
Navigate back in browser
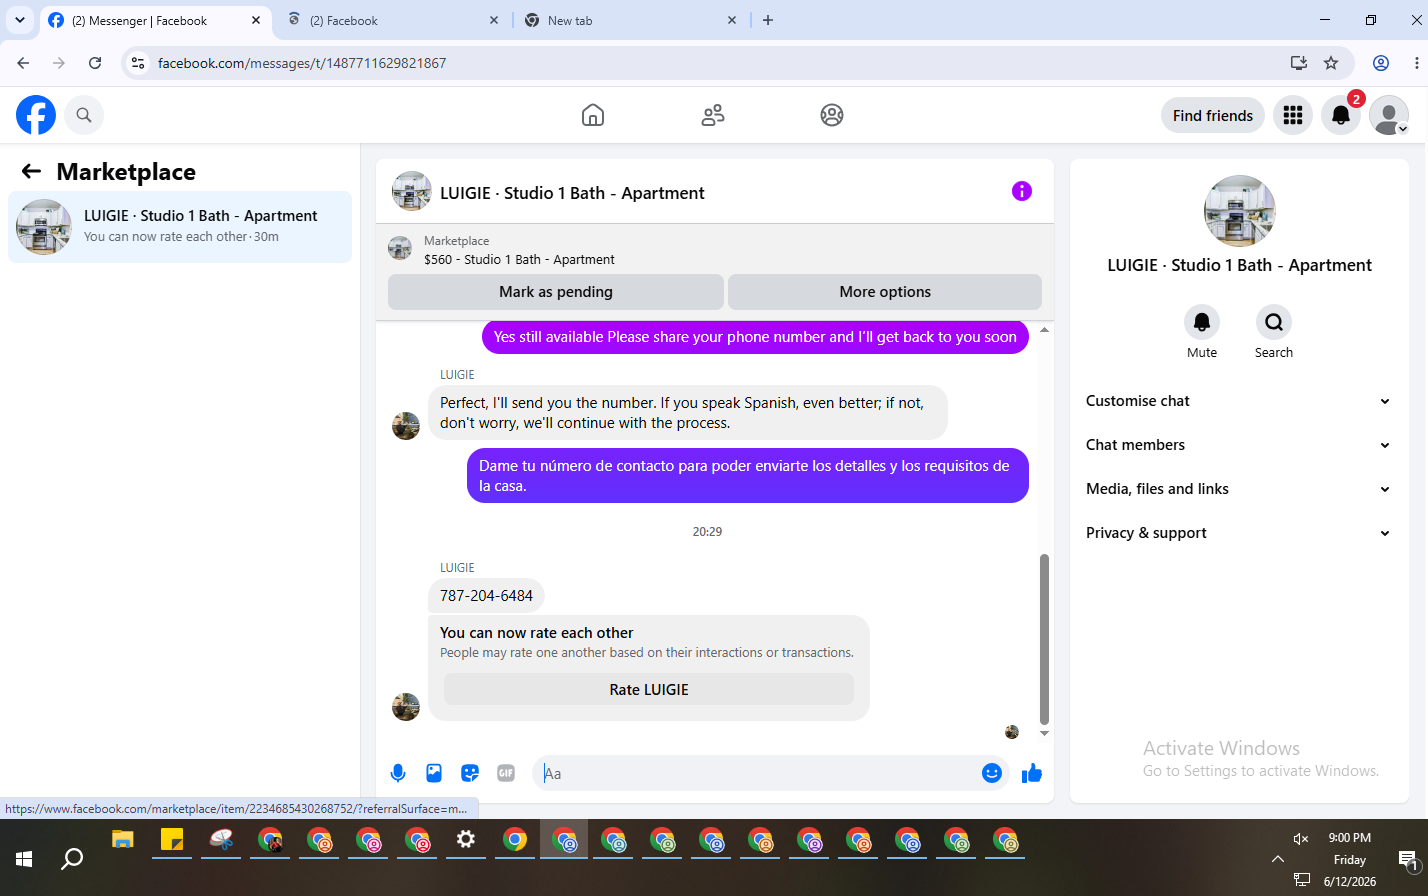(x=23, y=63)
